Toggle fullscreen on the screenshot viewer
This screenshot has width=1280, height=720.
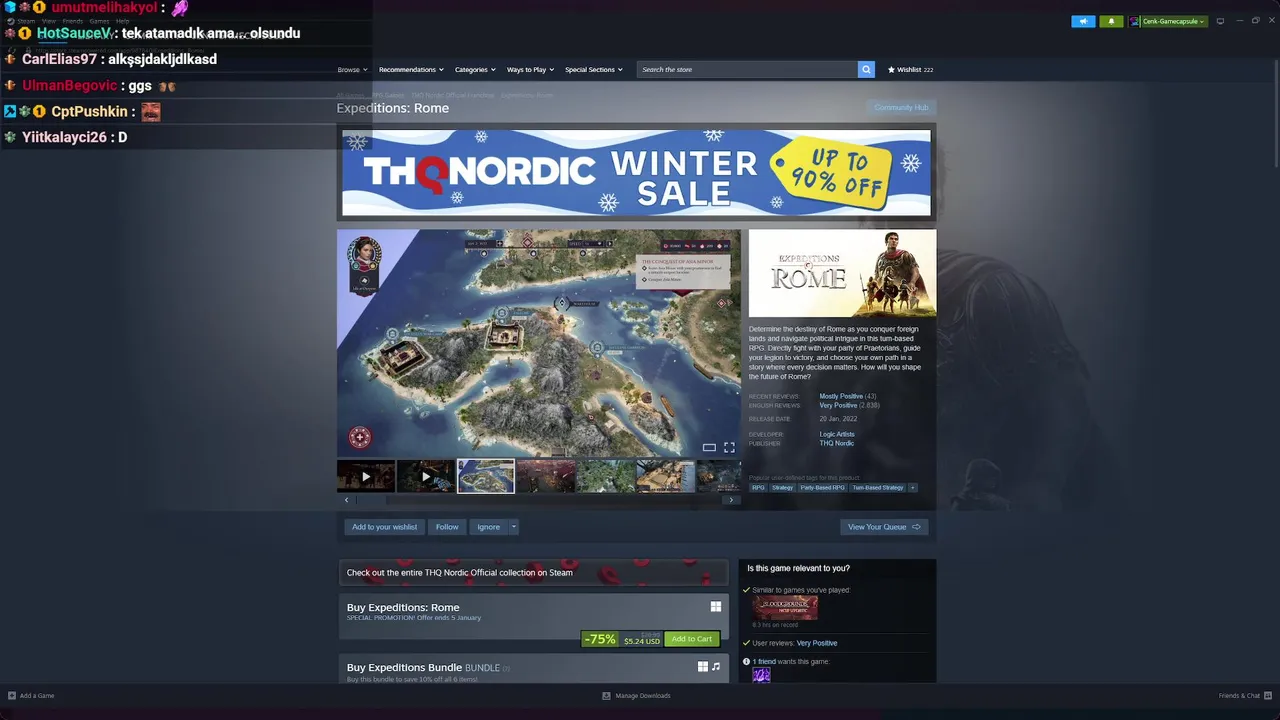click(x=729, y=447)
